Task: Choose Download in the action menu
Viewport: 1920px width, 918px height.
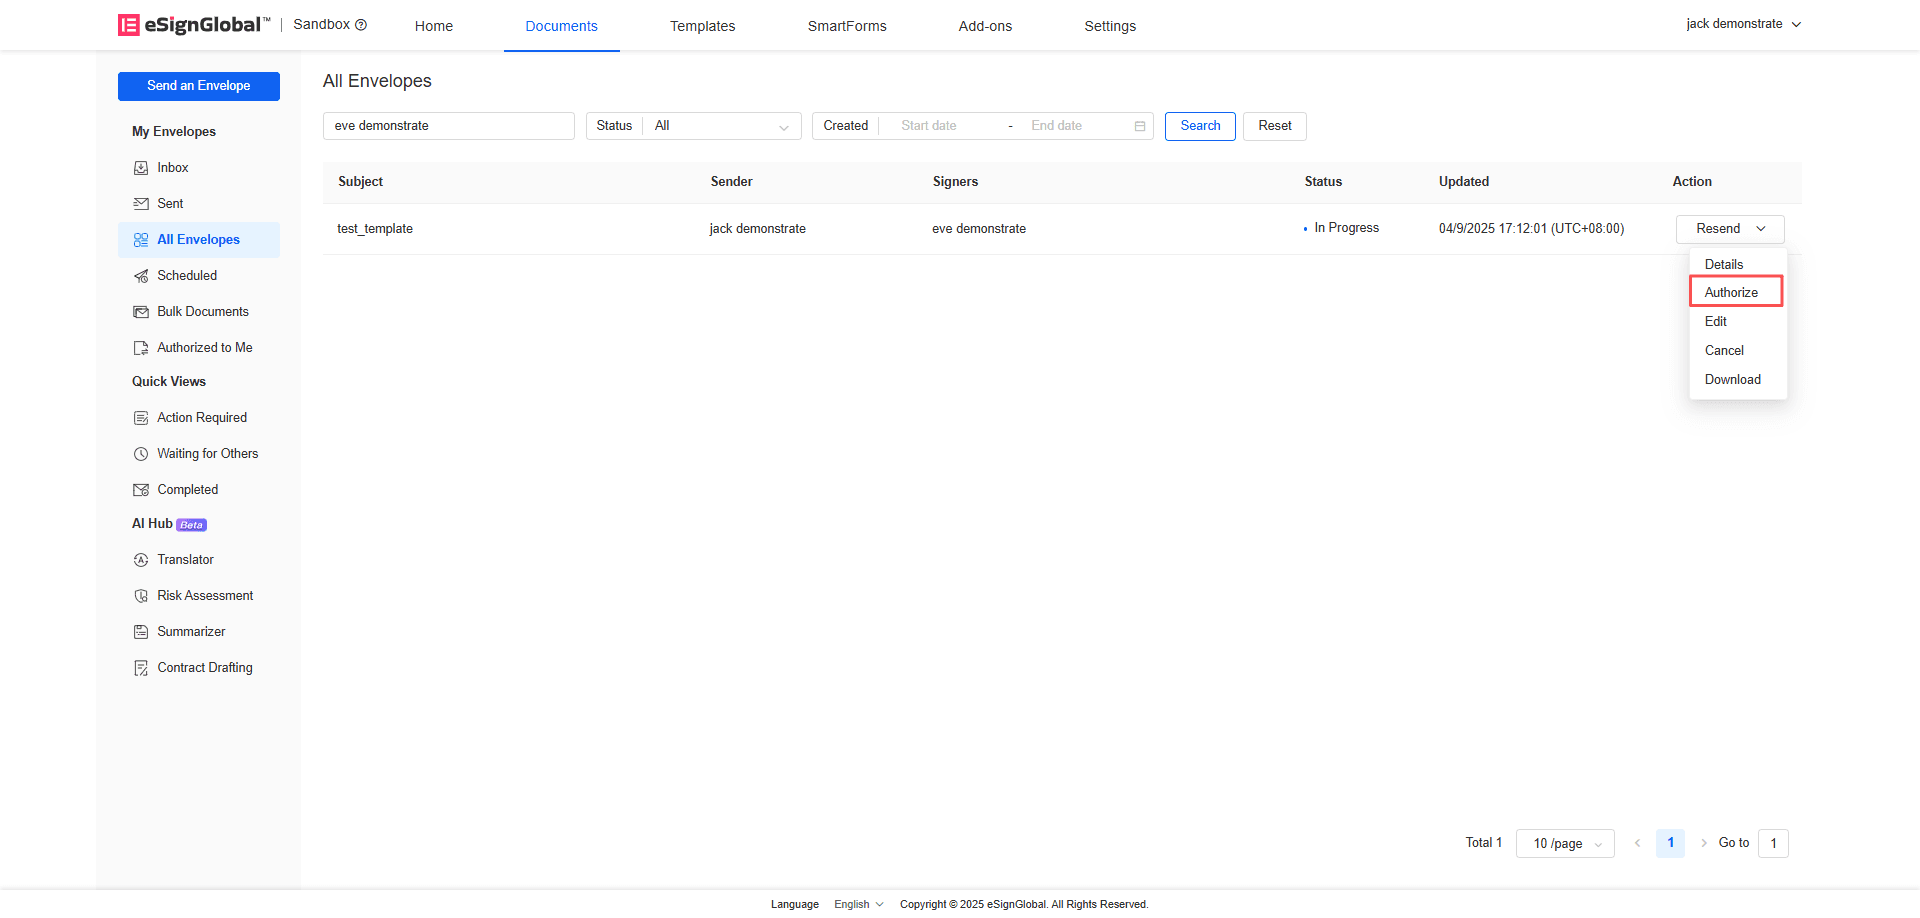Action: (1732, 379)
